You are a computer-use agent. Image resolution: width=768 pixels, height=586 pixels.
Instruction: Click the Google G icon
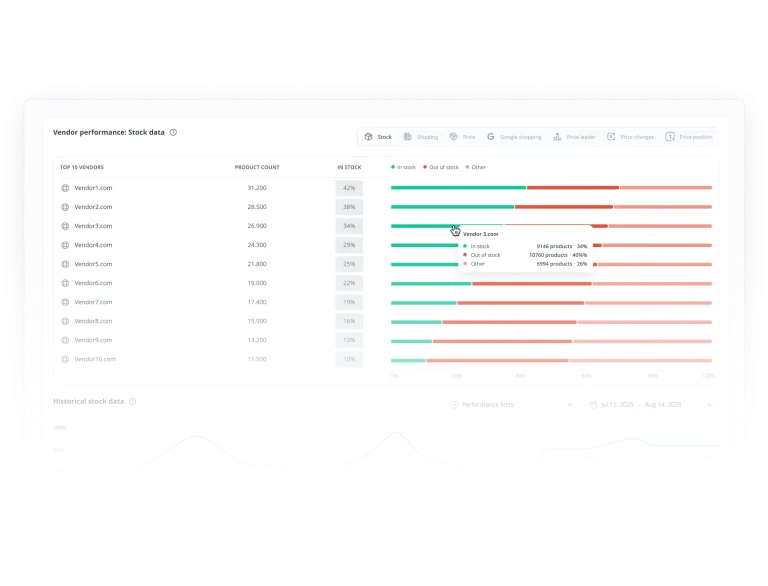tap(491, 137)
